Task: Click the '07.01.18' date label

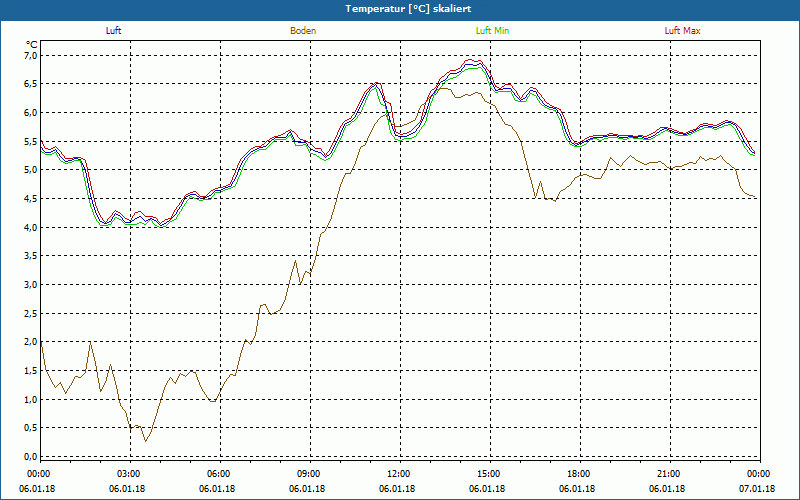Action: [757, 489]
